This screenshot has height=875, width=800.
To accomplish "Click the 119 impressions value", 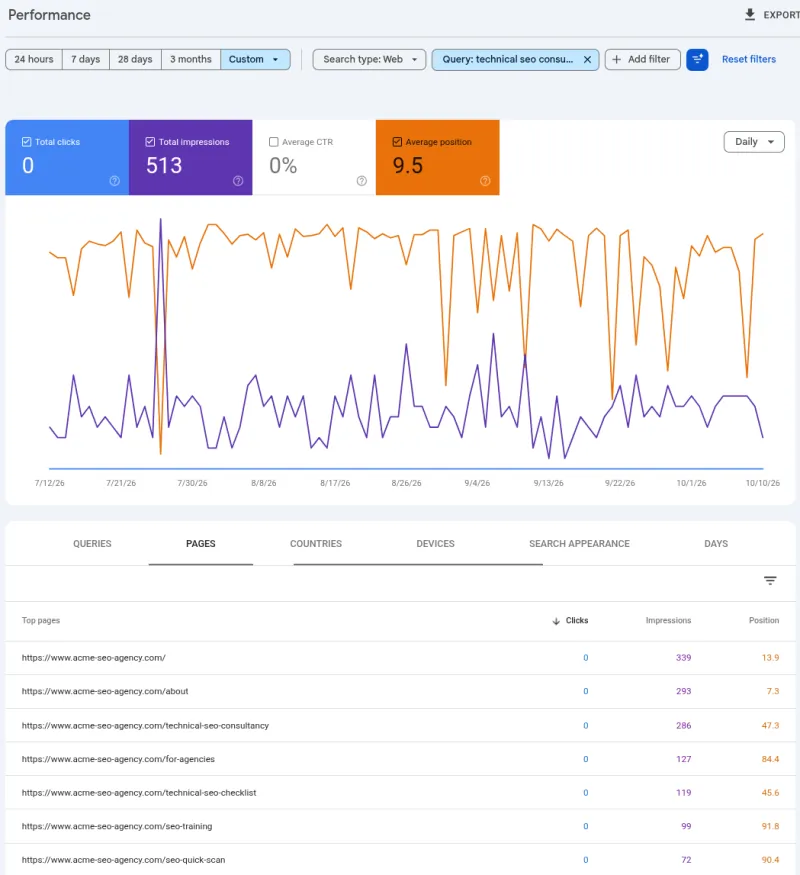I will 683,792.
